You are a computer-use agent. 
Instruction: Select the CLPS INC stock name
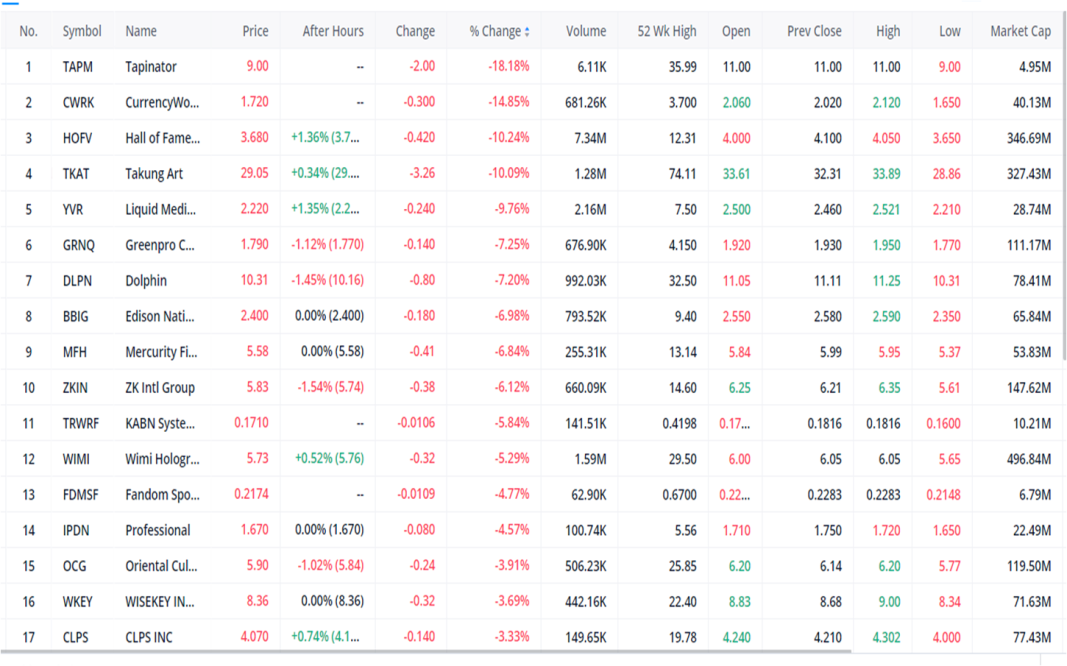[149, 637]
